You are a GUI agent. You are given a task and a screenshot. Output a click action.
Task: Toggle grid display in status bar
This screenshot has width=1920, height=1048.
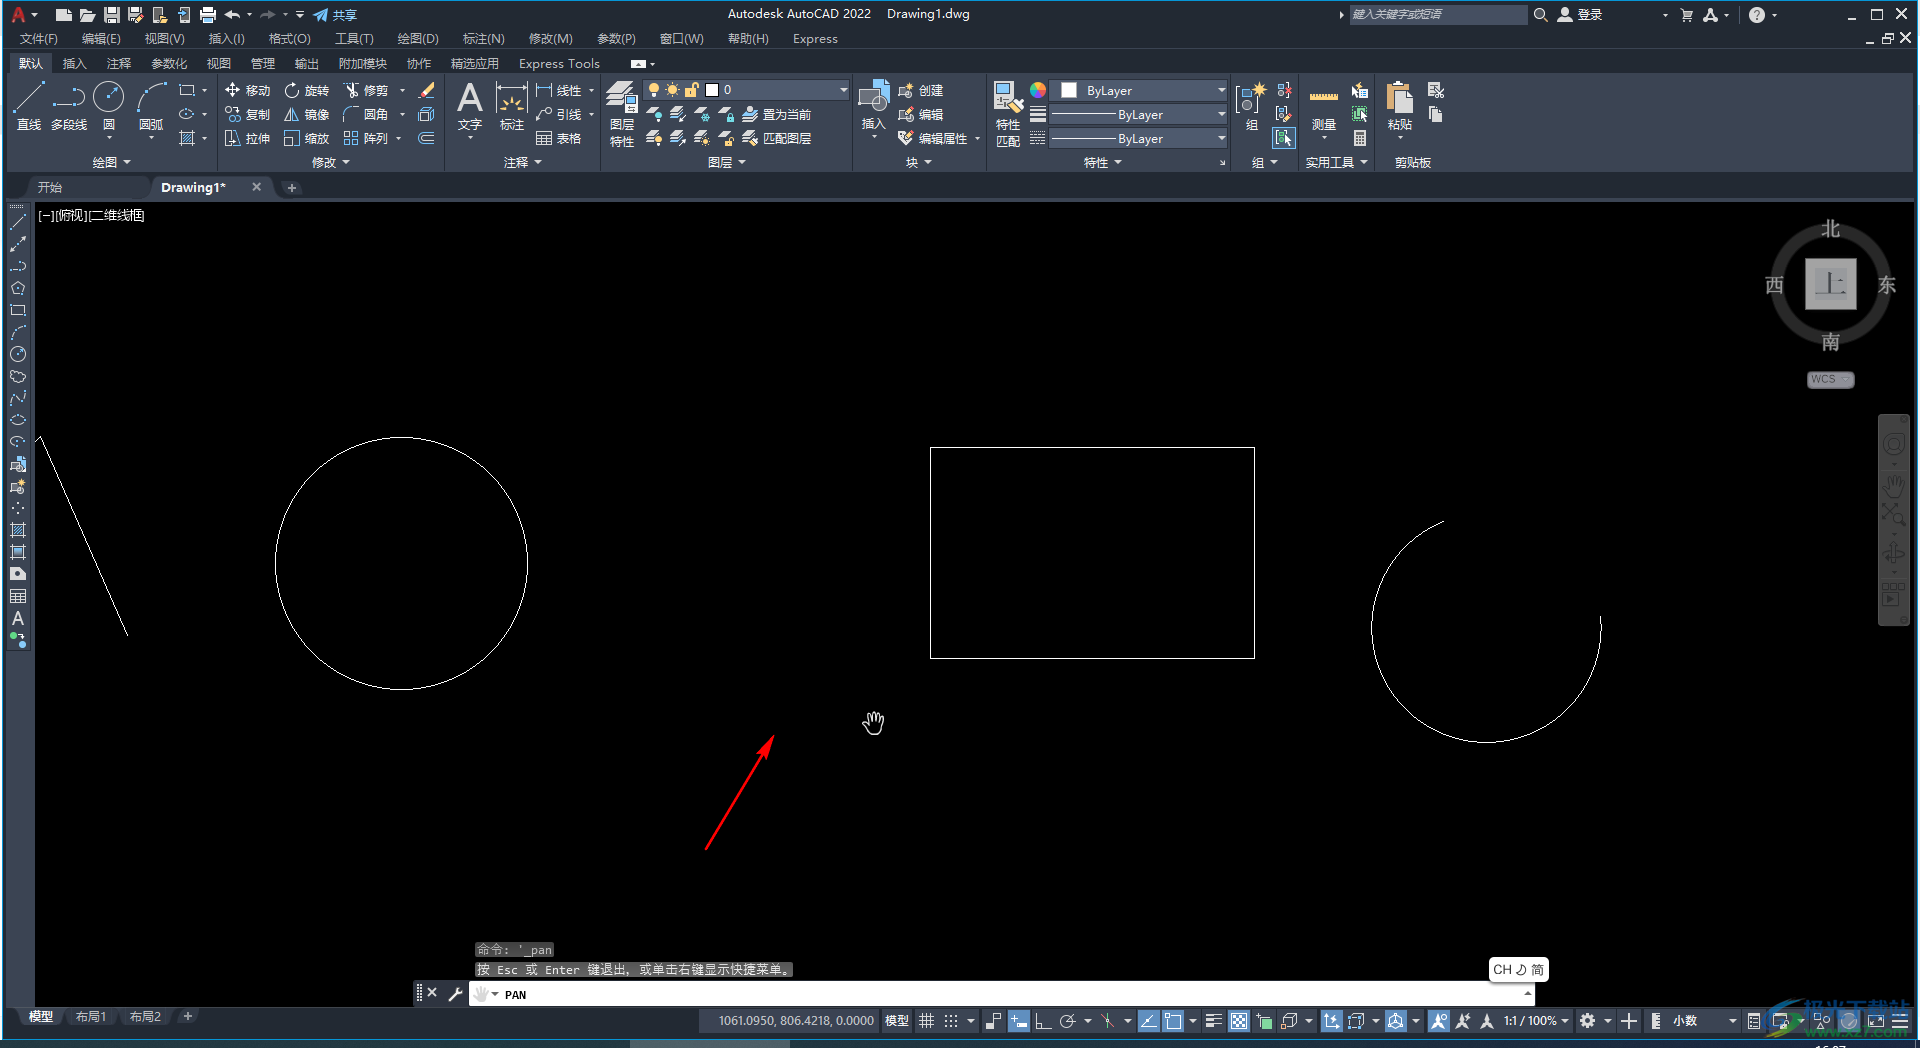coord(927,1021)
